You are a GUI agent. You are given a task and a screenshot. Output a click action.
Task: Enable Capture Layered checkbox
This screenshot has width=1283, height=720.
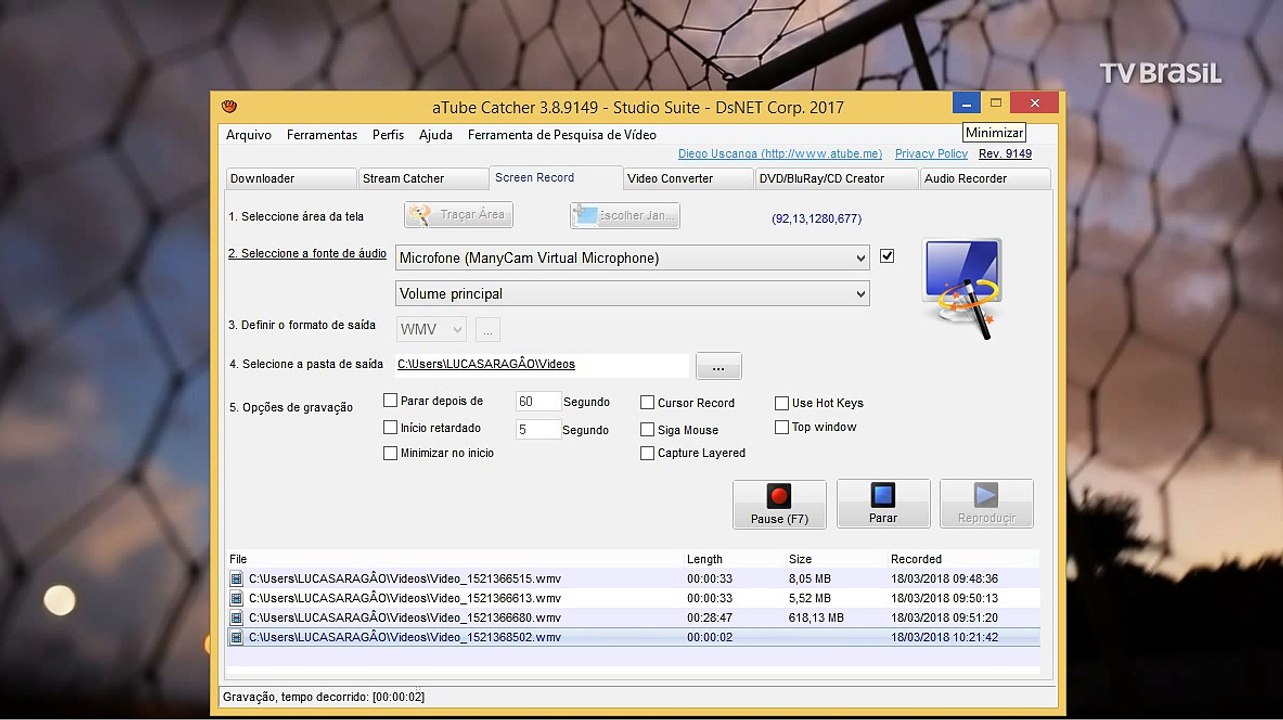coord(648,453)
